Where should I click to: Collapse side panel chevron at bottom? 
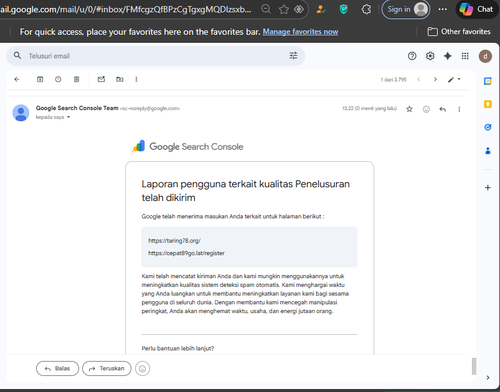tap(488, 377)
